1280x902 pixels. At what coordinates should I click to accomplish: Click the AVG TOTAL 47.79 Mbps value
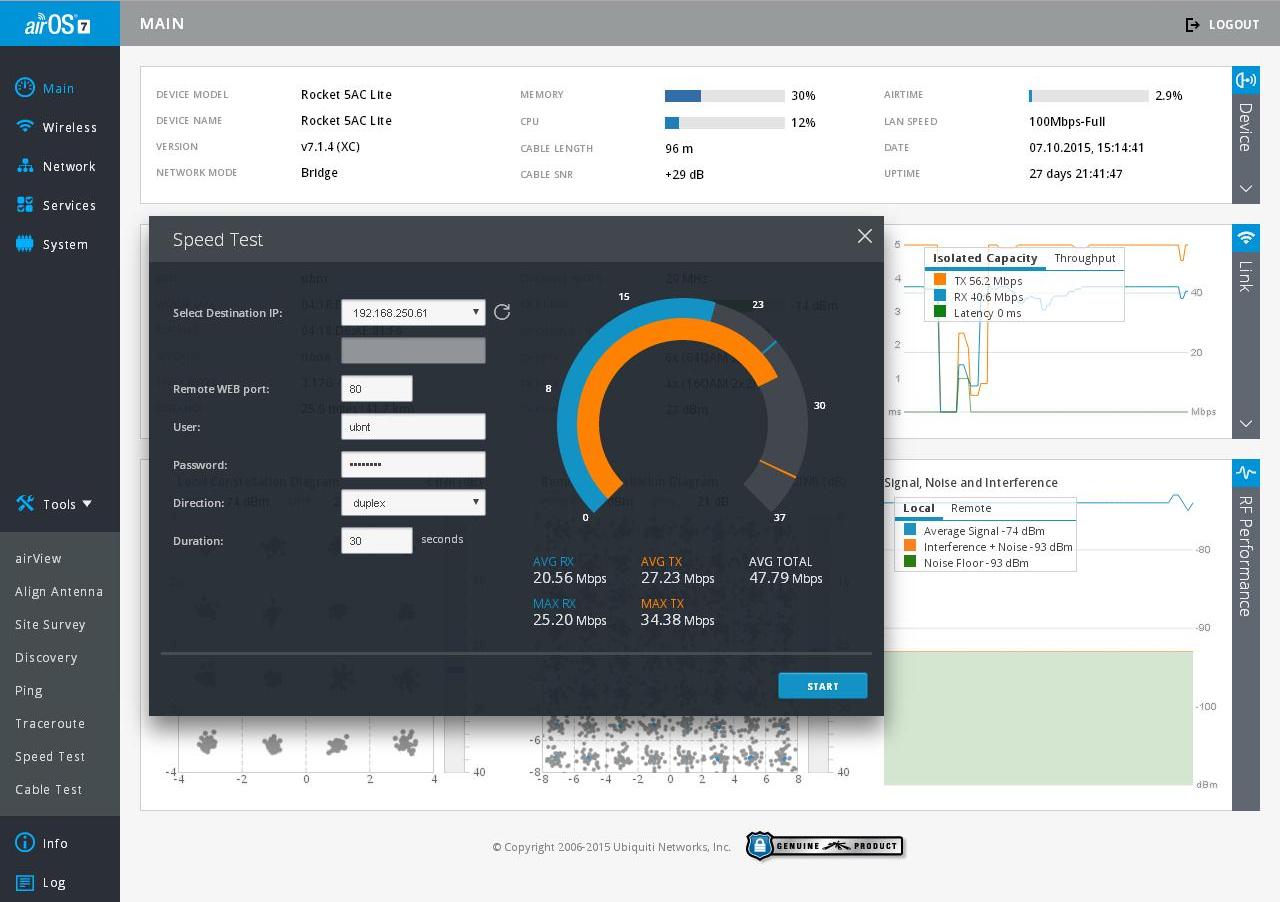click(786, 578)
